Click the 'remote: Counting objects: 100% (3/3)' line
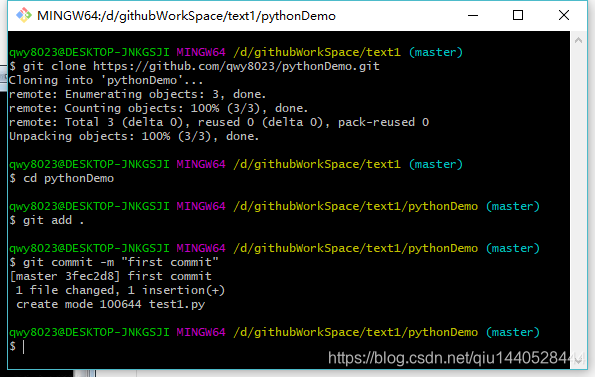Image resolution: width=595 pixels, height=377 pixels. (x=158, y=108)
